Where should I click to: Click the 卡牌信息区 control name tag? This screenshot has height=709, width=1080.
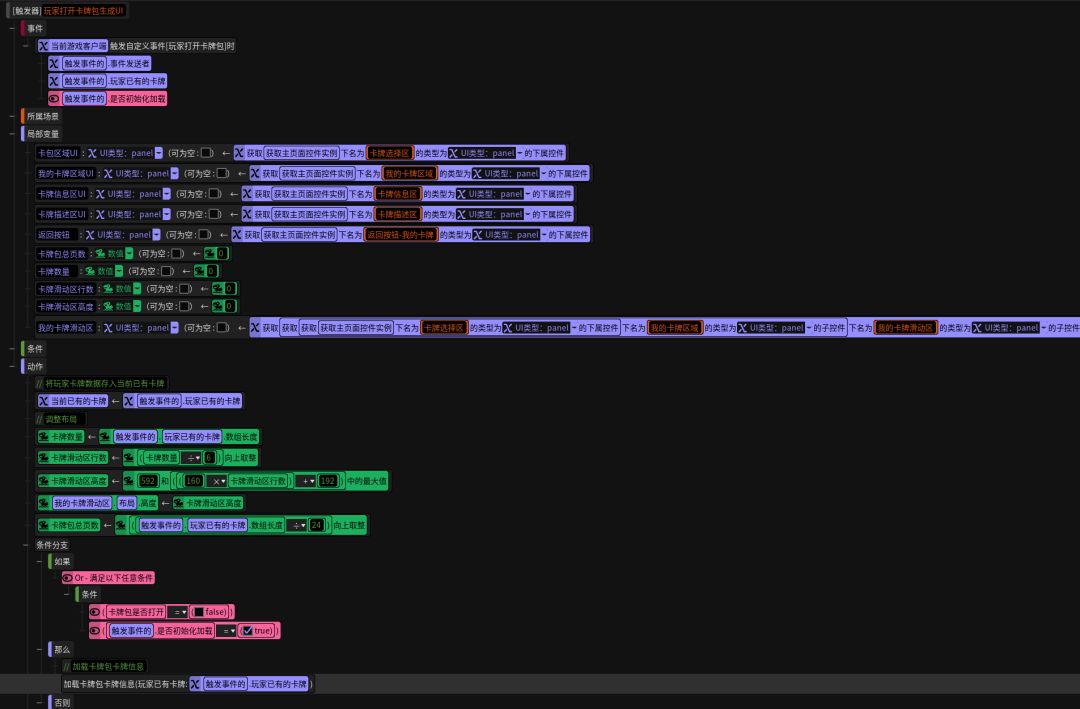click(397, 194)
